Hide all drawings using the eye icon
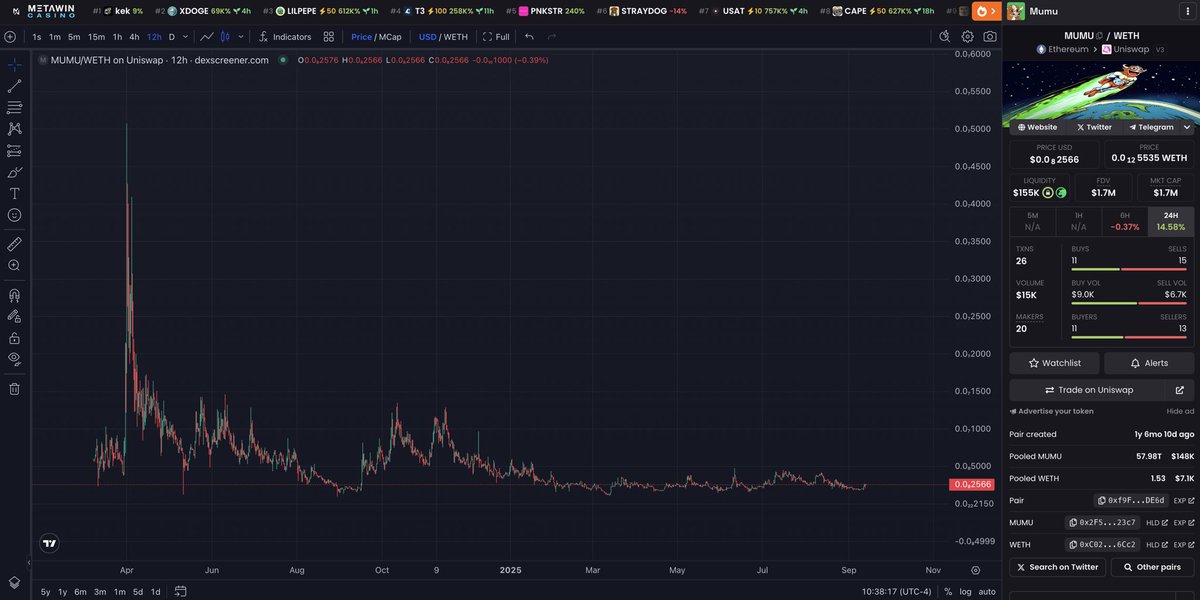Screen dimensions: 1200x600 [x=14, y=357]
